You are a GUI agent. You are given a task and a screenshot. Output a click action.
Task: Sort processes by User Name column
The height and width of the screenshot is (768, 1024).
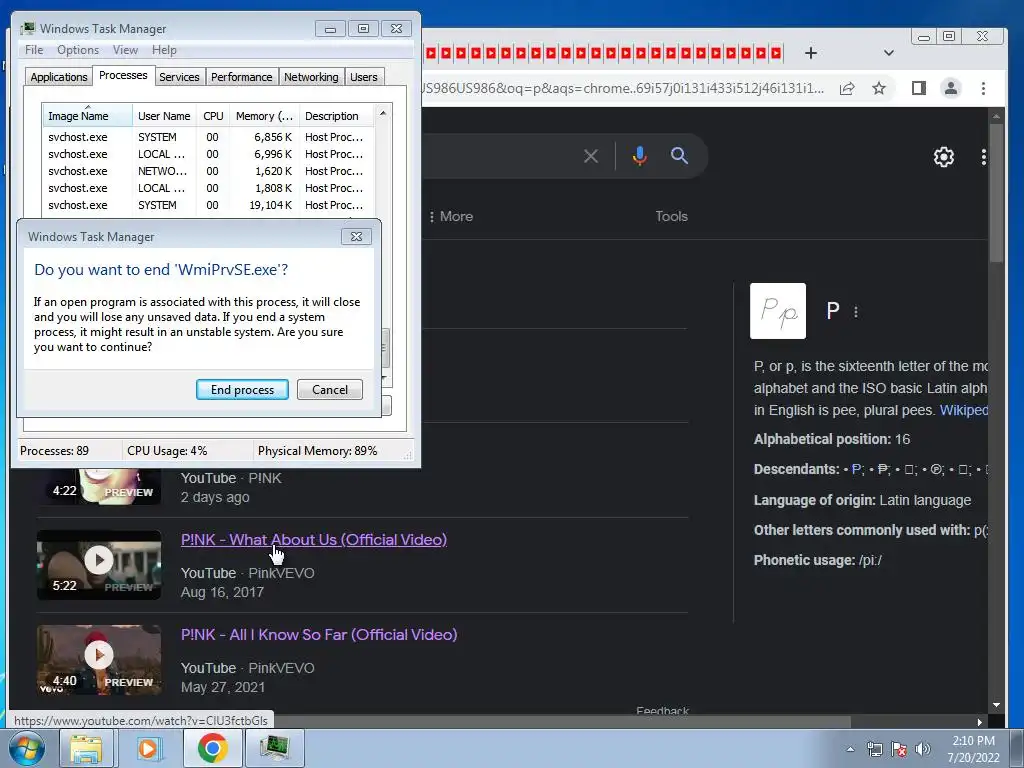[164, 116]
